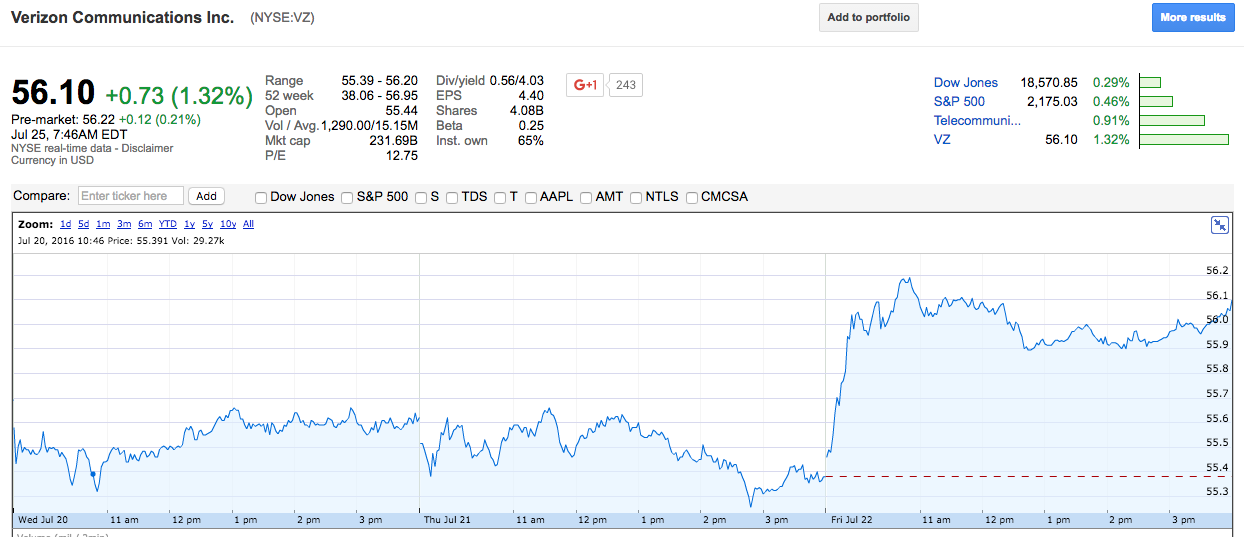Click the 56.2 price axis label
The image size is (1244, 537).
1217,271
